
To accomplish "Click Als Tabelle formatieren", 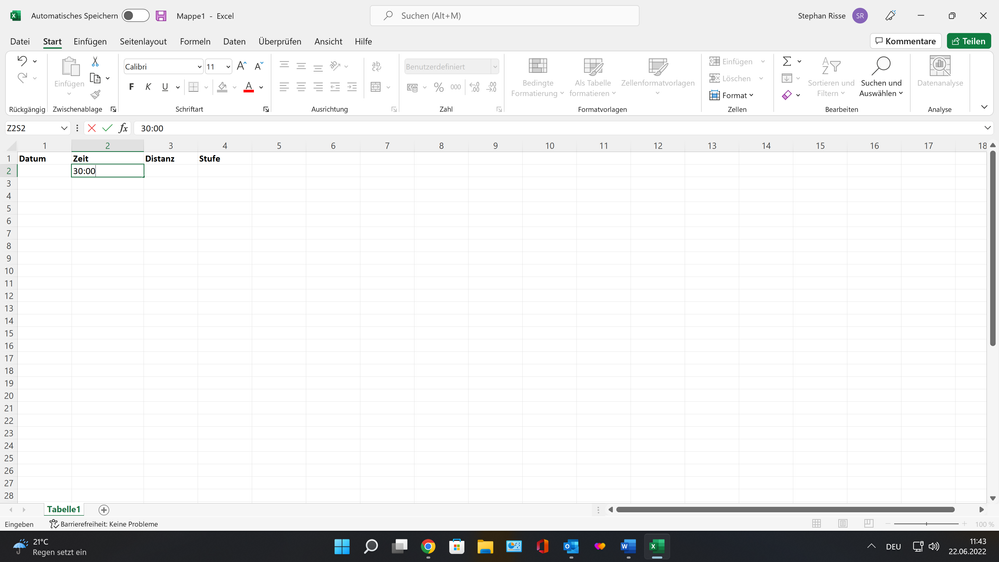I will (x=593, y=77).
